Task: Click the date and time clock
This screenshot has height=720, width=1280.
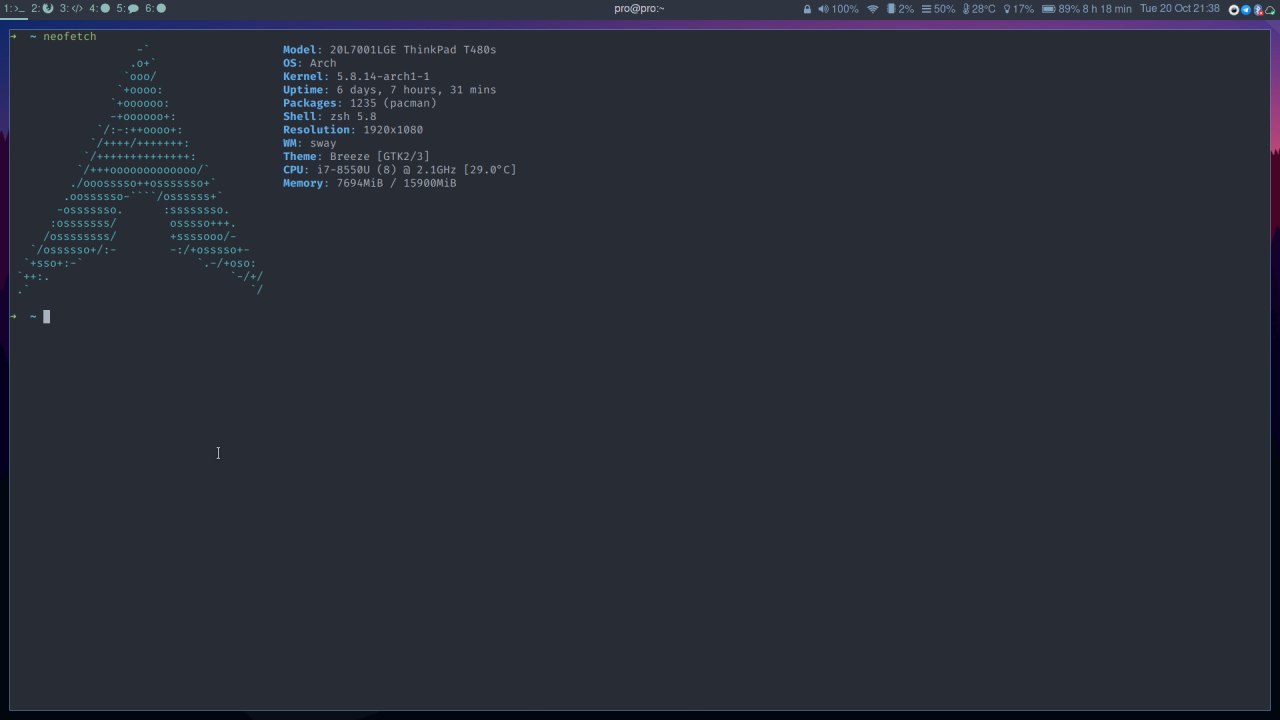Action: coord(1180,9)
